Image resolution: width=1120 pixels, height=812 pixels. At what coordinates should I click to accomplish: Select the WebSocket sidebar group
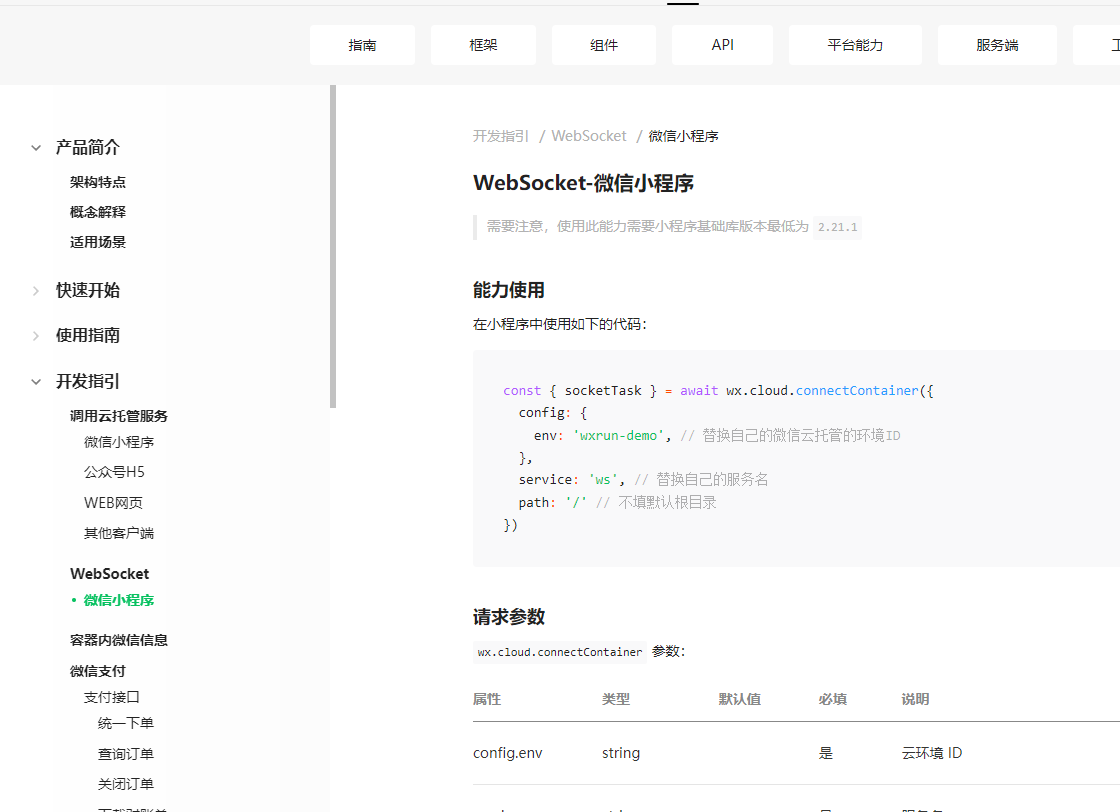point(109,573)
